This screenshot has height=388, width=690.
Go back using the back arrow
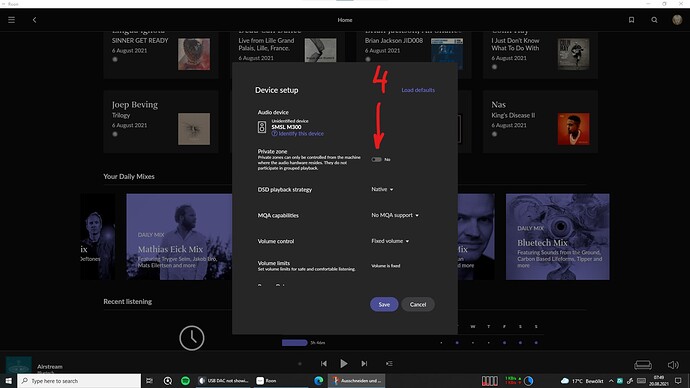34,20
